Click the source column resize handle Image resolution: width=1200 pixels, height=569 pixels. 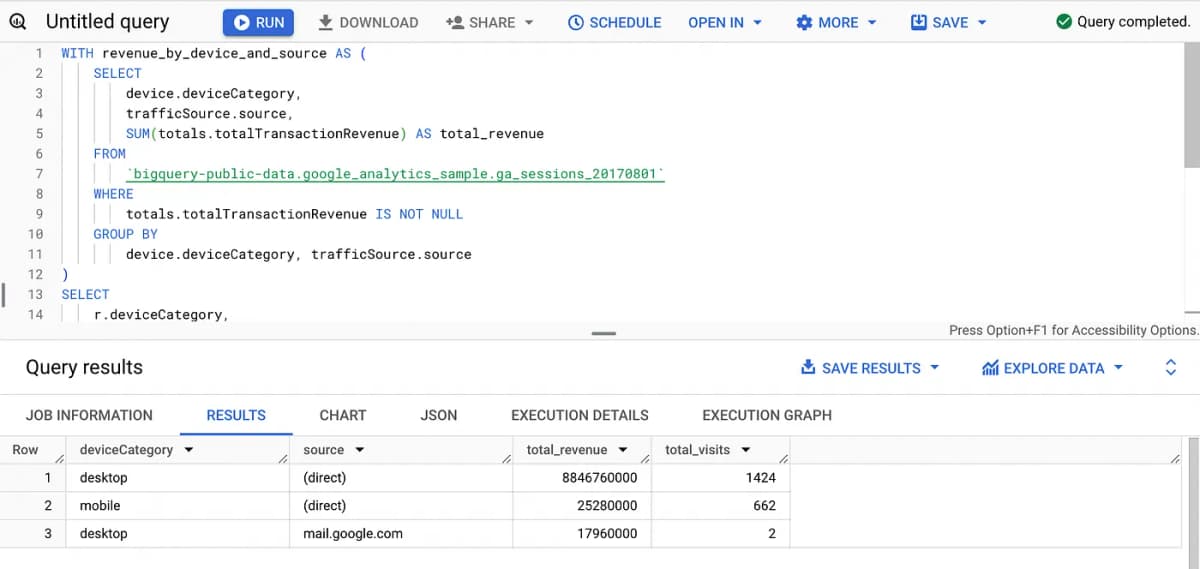[x=507, y=459]
